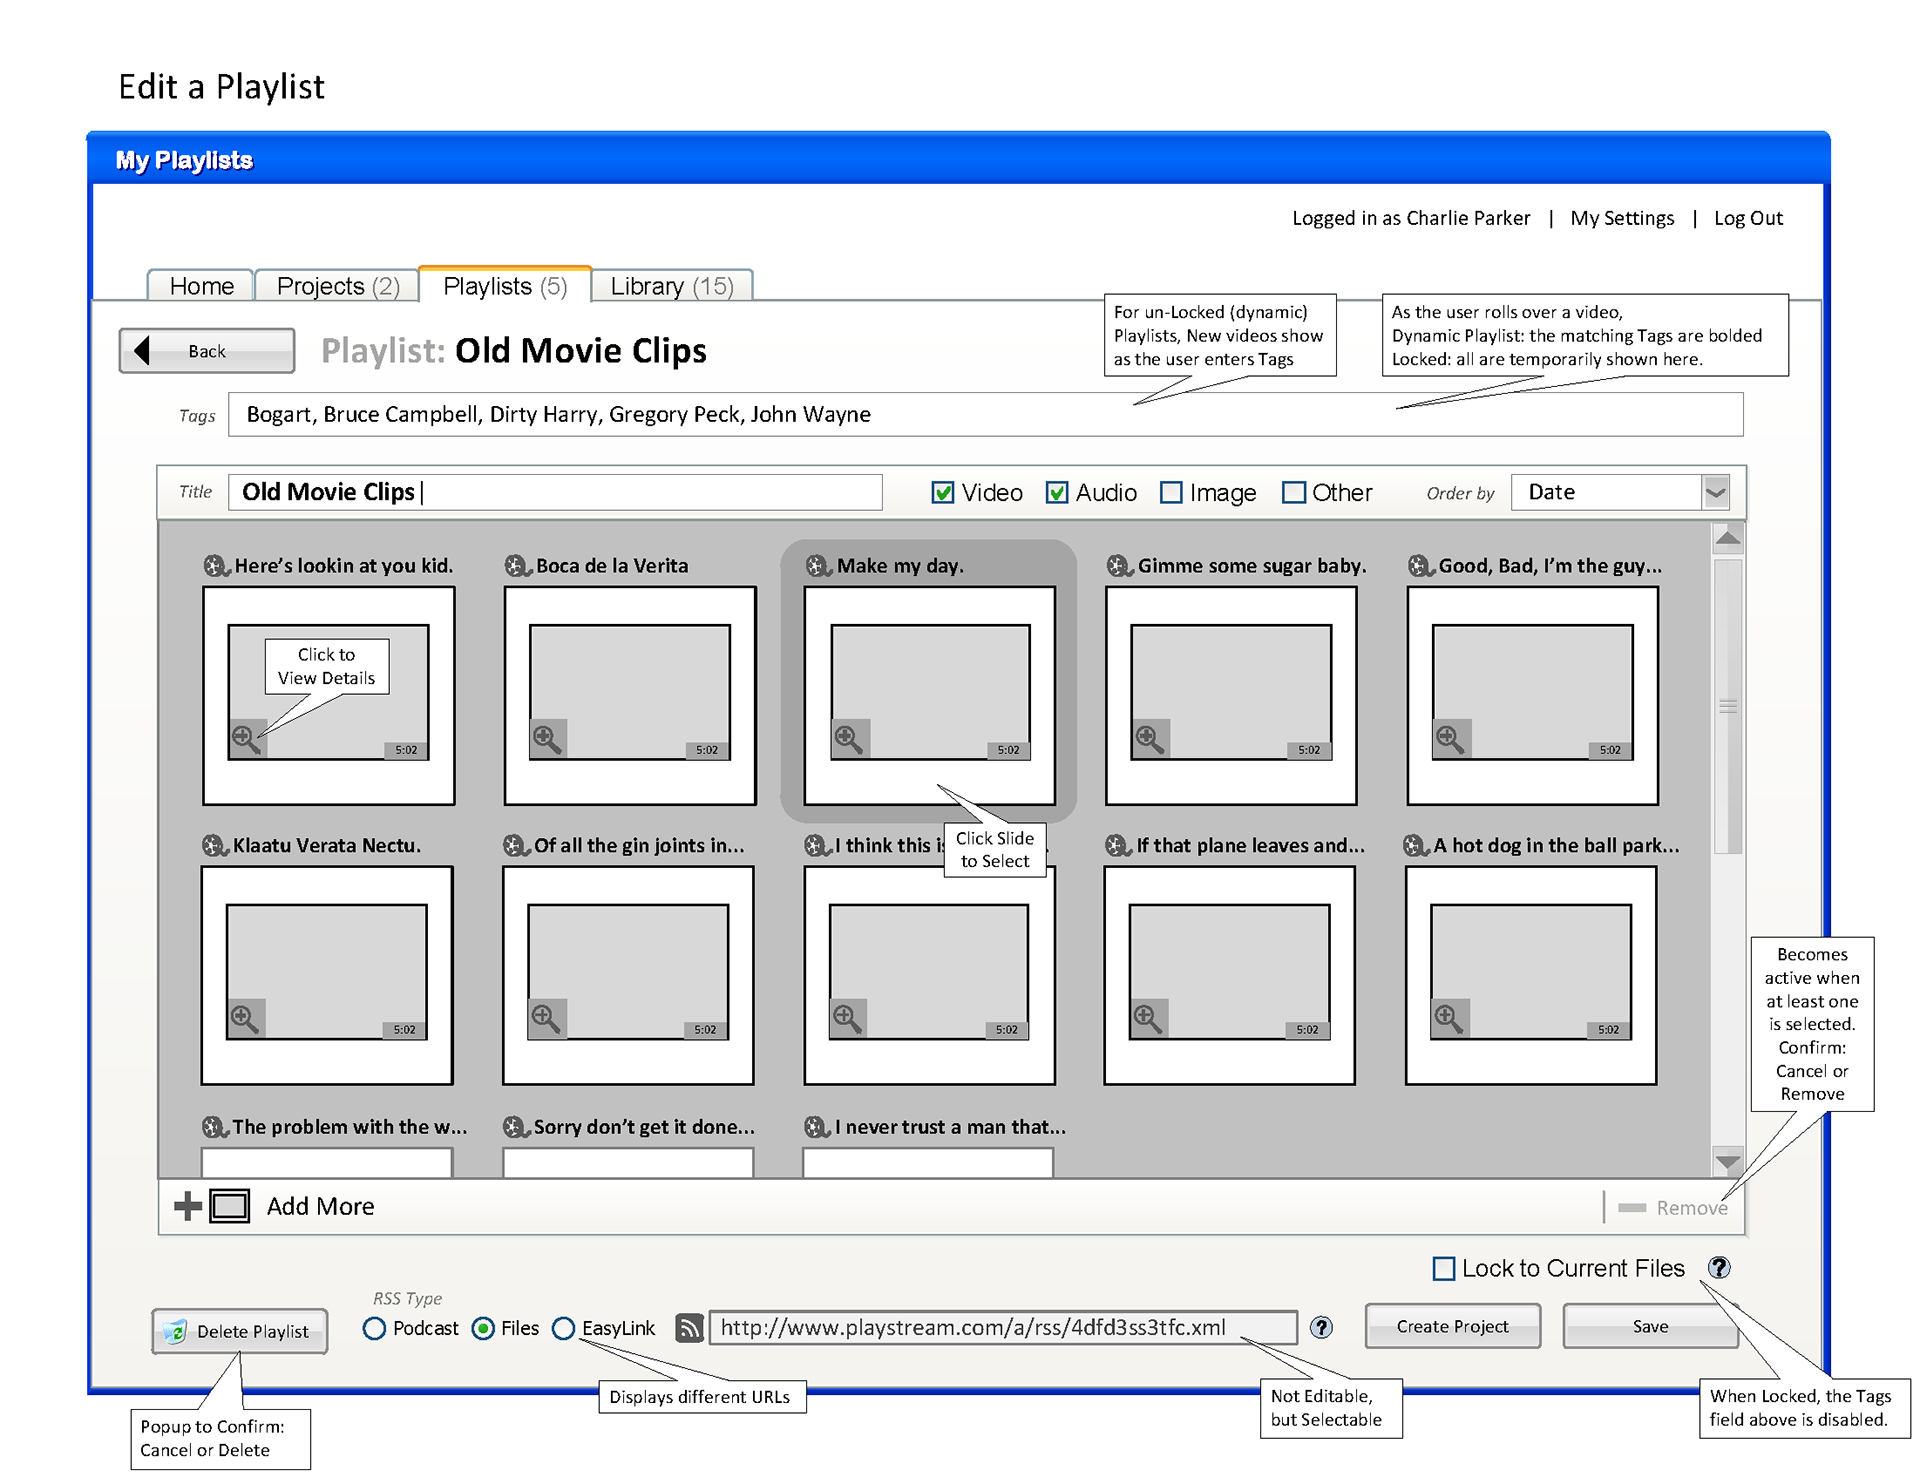Click magnifier on 'Gimme some sugar baby' thumbnail
The width and height of the screenshot is (1920, 1484).
(1149, 740)
